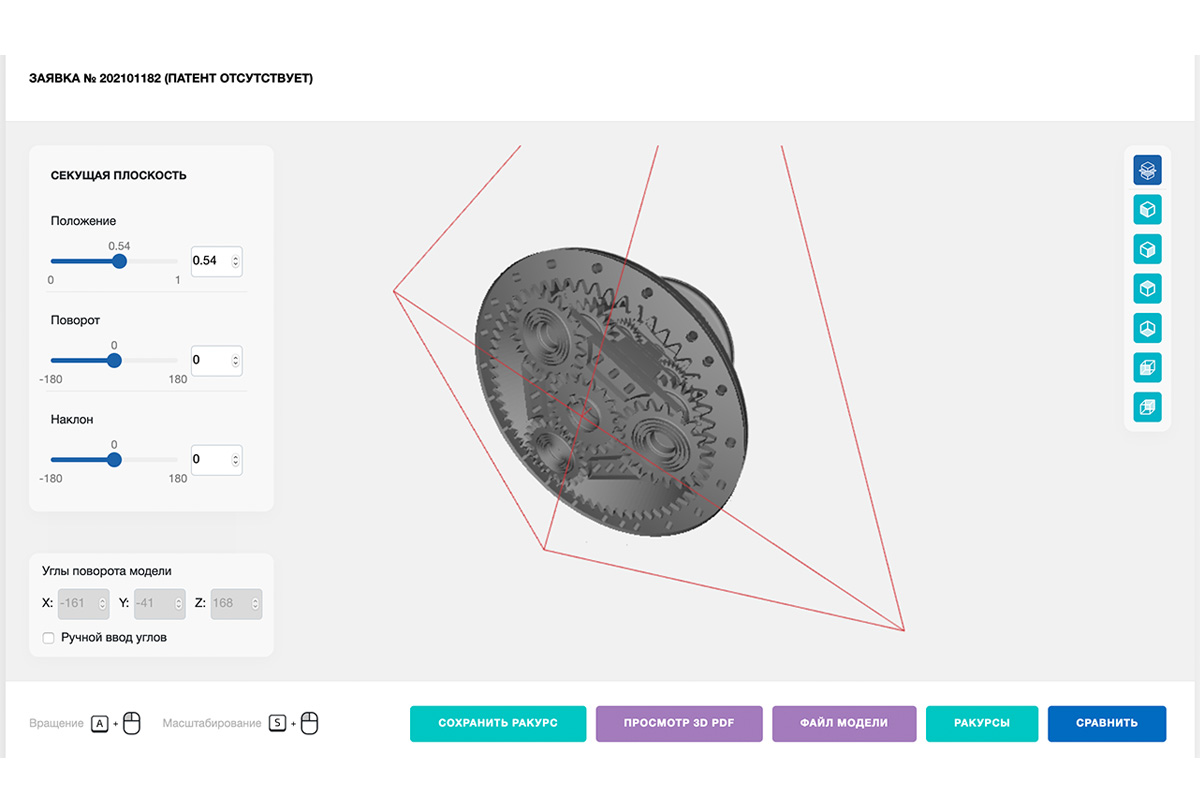Click the Заявка № 202101182 title text

point(171,78)
